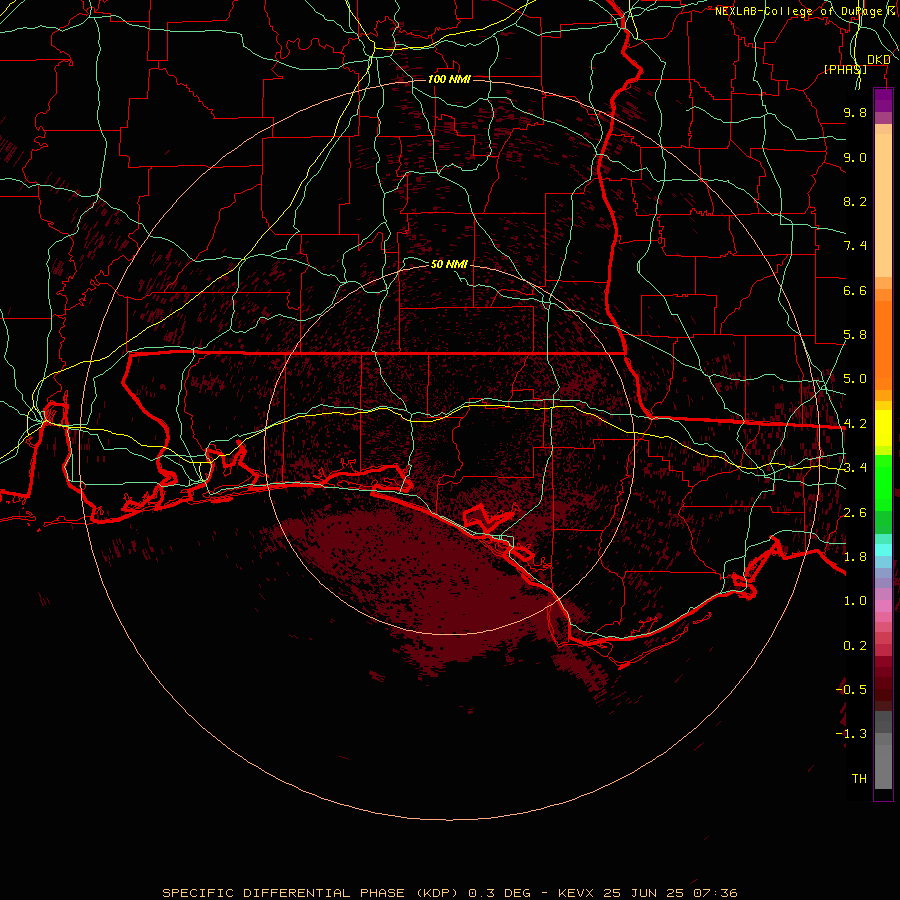Select the pink band of the color scale
The height and width of the screenshot is (900, 900).
pos(883,606)
